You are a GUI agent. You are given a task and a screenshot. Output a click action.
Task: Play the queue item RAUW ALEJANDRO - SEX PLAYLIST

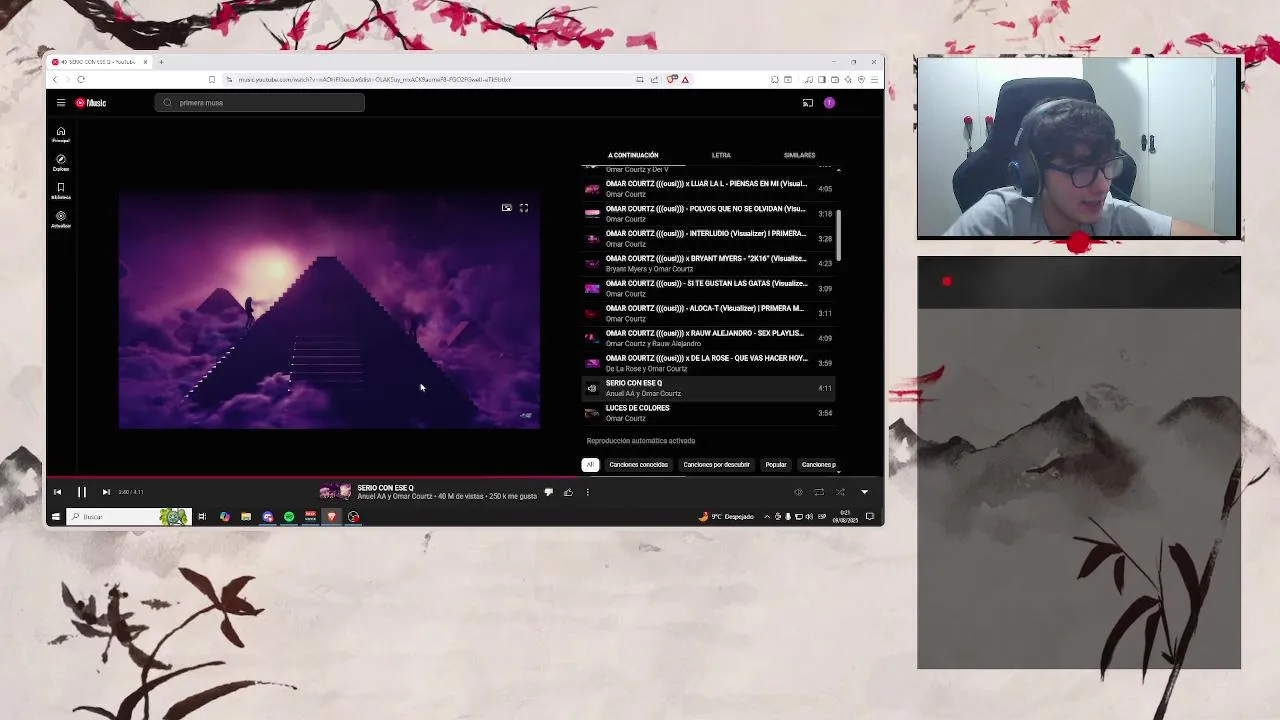[x=709, y=338]
